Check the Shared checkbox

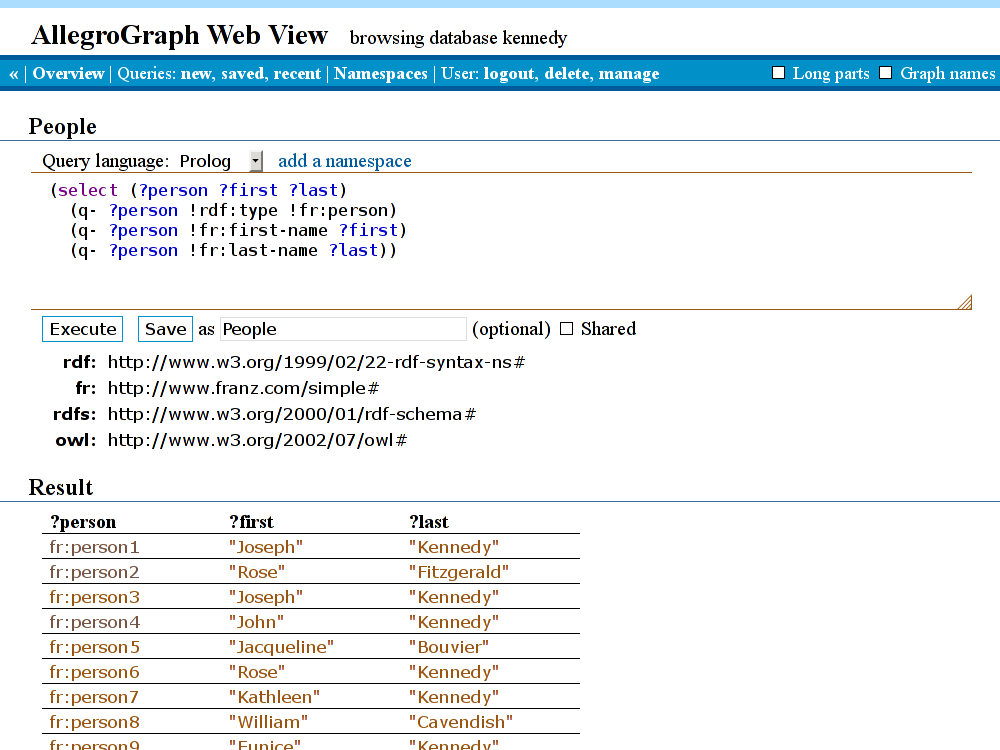tap(566, 329)
